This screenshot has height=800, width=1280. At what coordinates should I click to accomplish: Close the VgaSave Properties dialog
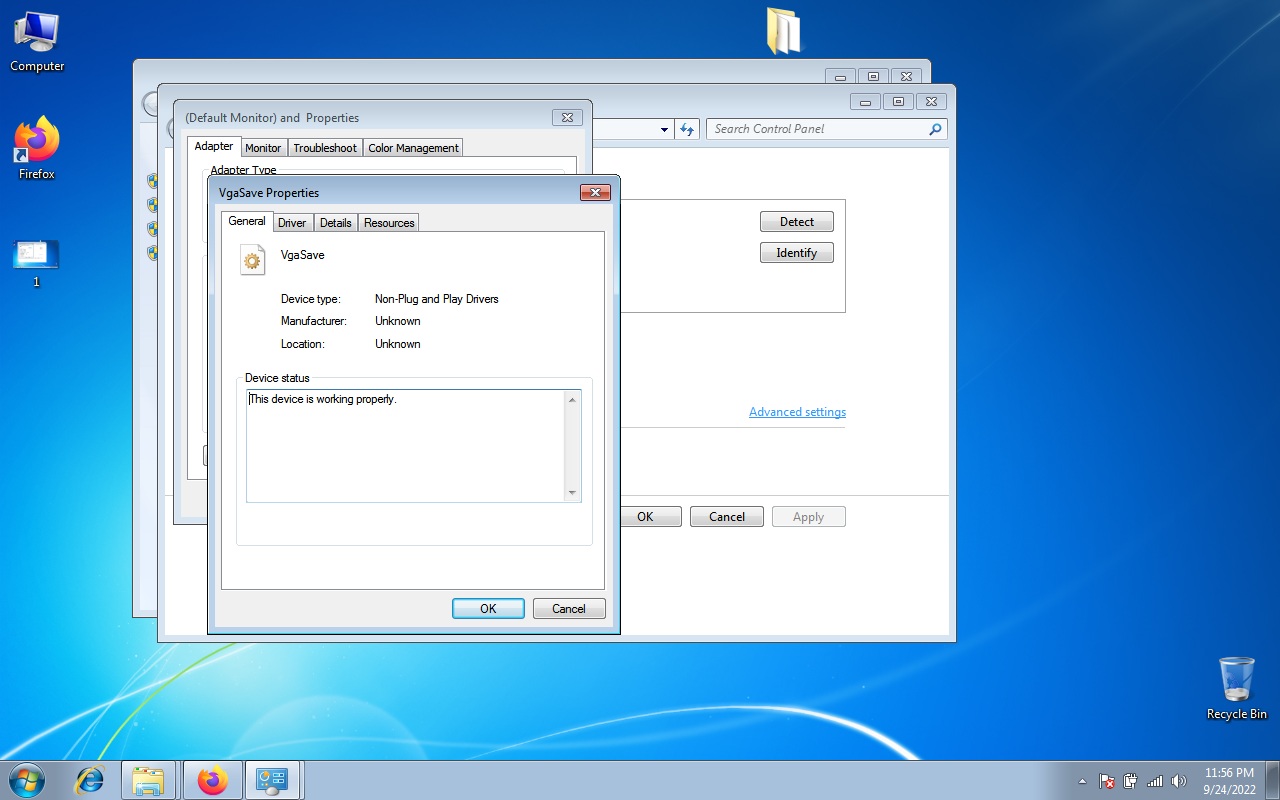tap(595, 193)
